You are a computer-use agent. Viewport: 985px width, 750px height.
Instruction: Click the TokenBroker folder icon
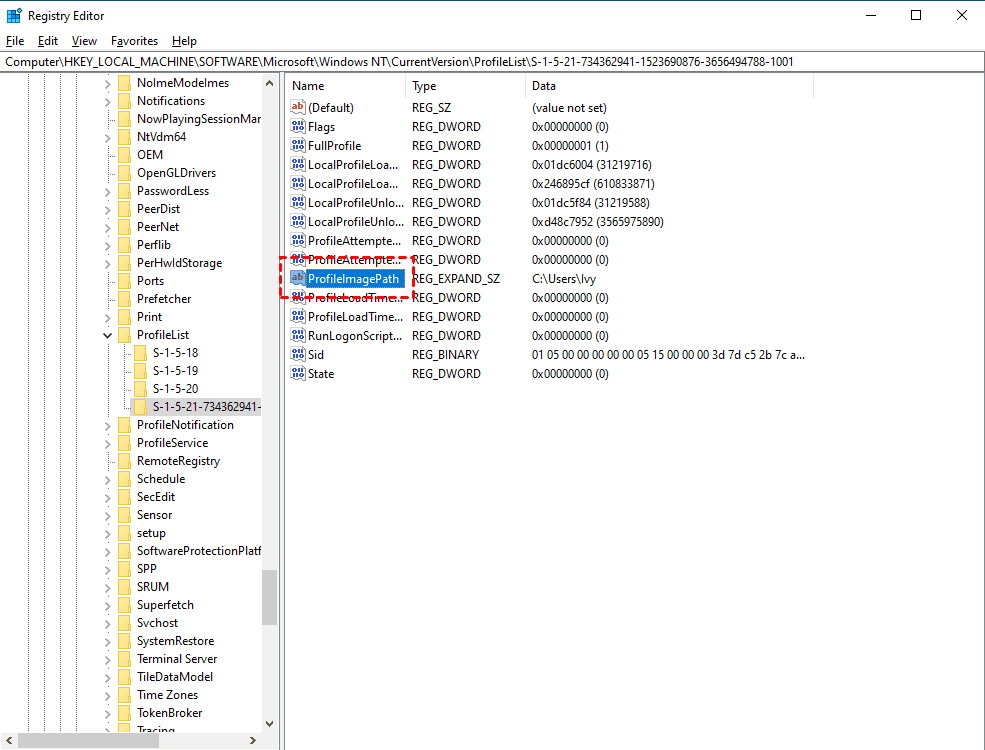[x=124, y=713]
